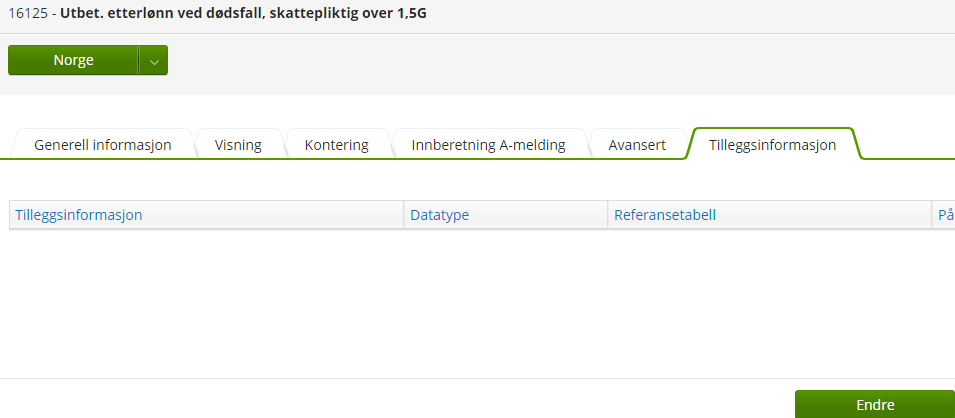Sort by the Tilleggsinformasjon column header

(79, 215)
